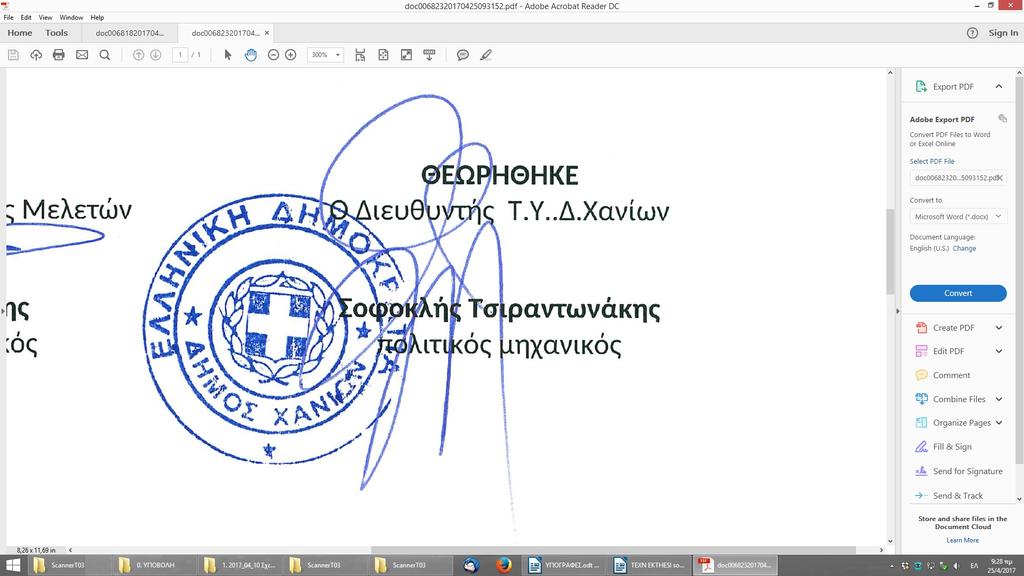Click the fit width scrolling icon
The image size is (1024, 576).
click(x=360, y=55)
